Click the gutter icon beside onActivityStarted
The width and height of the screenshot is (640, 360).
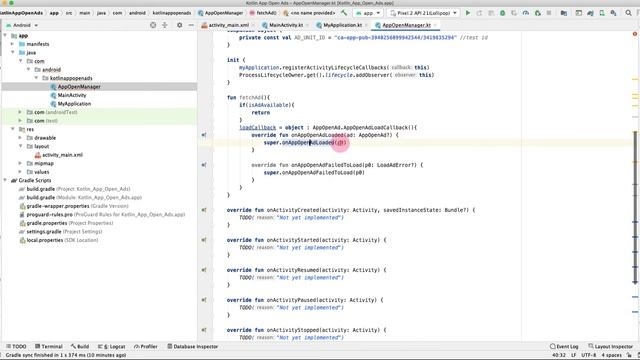coord(204,240)
